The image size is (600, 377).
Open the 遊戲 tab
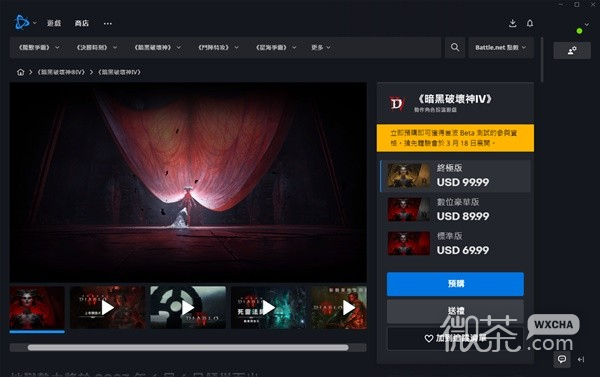point(54,23)
